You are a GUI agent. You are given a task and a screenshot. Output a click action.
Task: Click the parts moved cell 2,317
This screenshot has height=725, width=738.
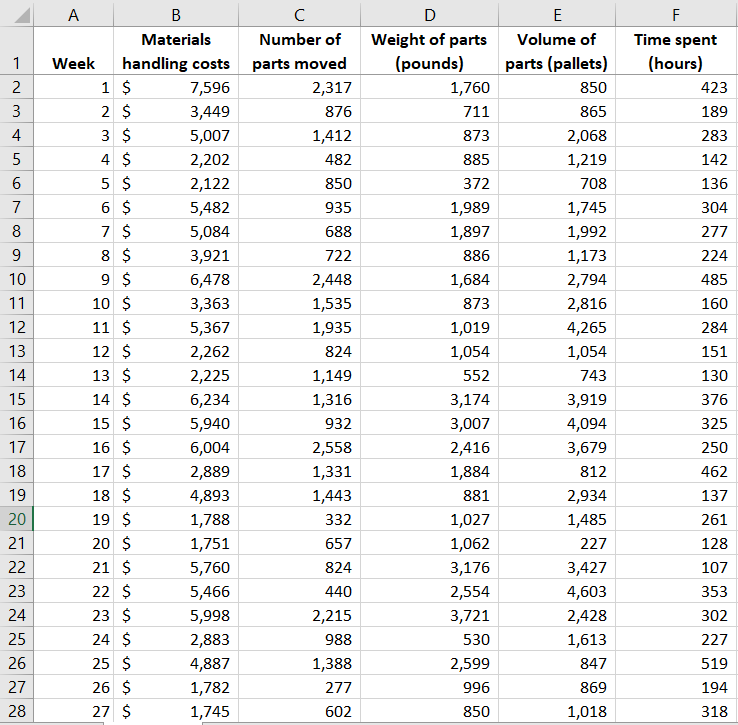(299, 87)
